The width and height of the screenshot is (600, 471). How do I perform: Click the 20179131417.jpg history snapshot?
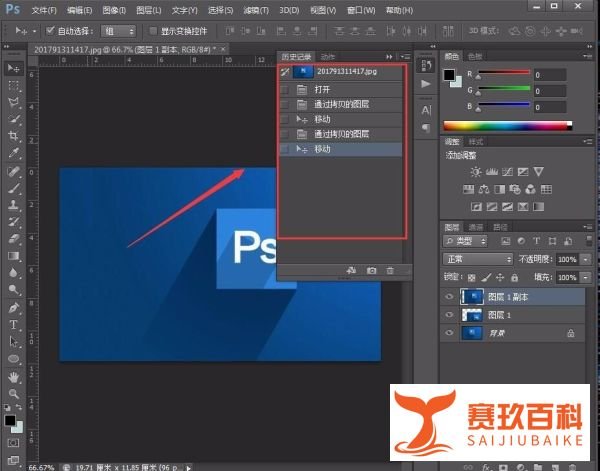tap(341, 72)
